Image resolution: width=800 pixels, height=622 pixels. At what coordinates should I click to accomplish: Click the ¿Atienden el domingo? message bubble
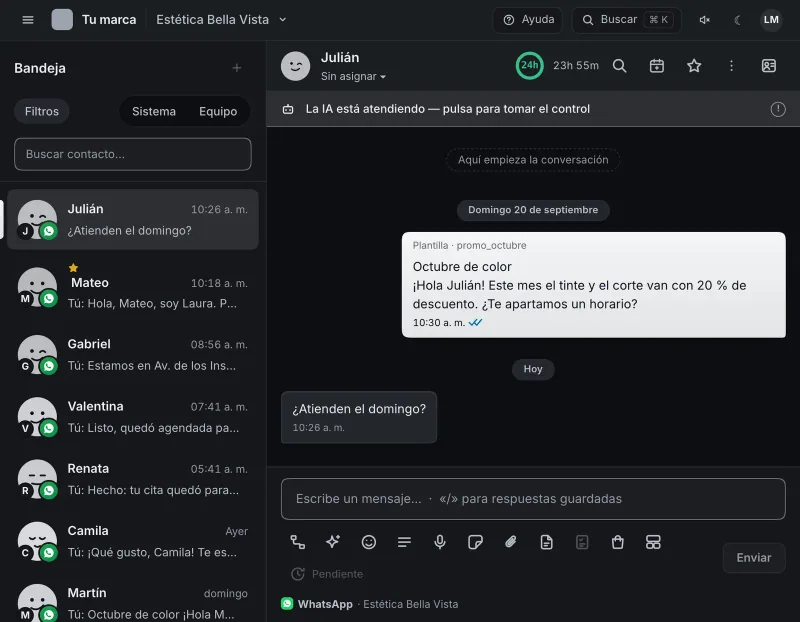tap(359, 417)
